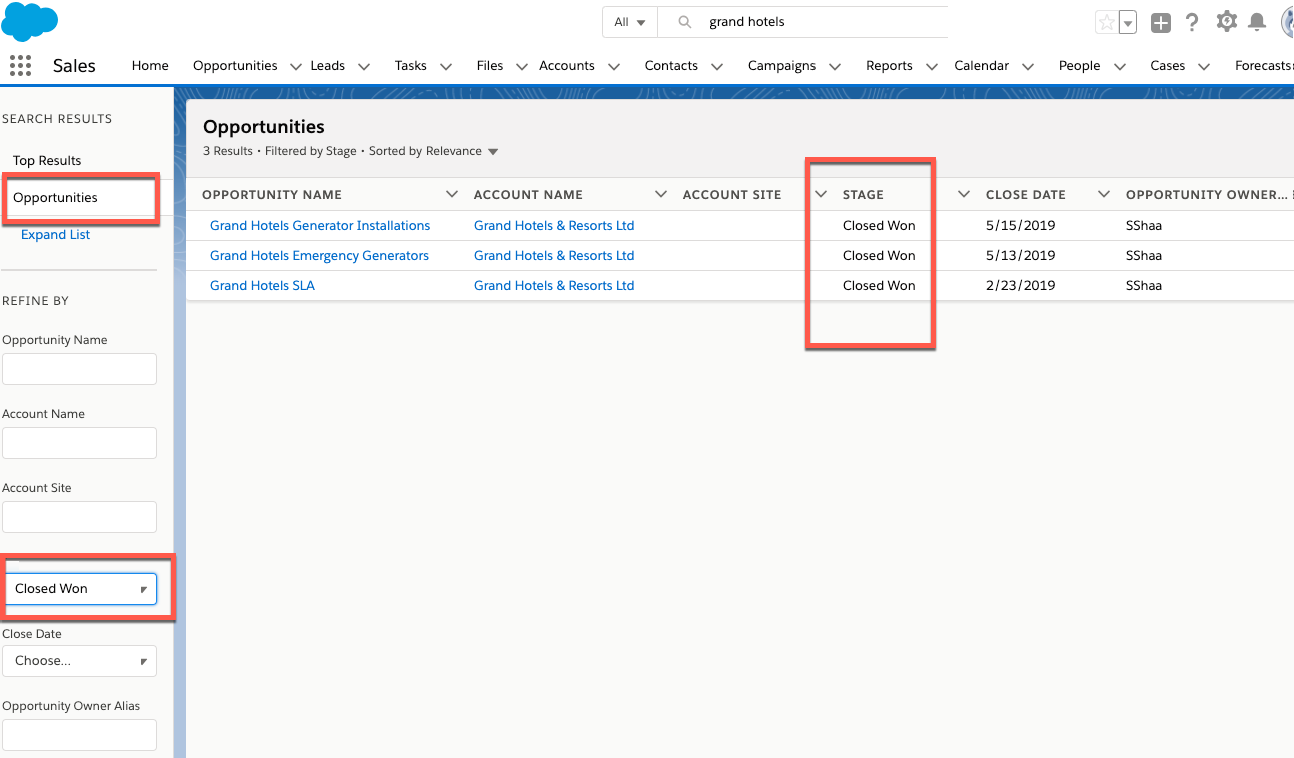Open the Help question mark icon
Image resolution: width=1294 pixels, height=758 pixels.
(x=1192, y=23)
